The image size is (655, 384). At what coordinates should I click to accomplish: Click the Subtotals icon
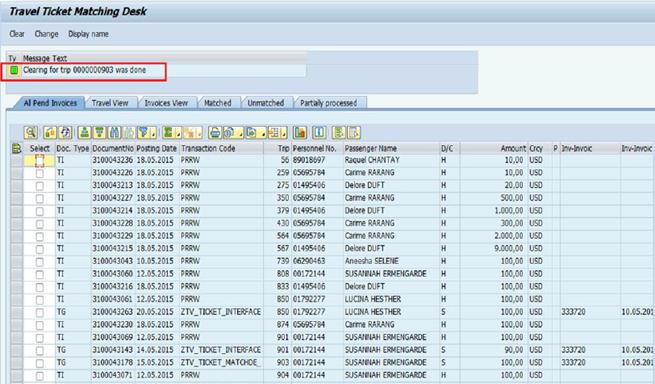point(190,132)
